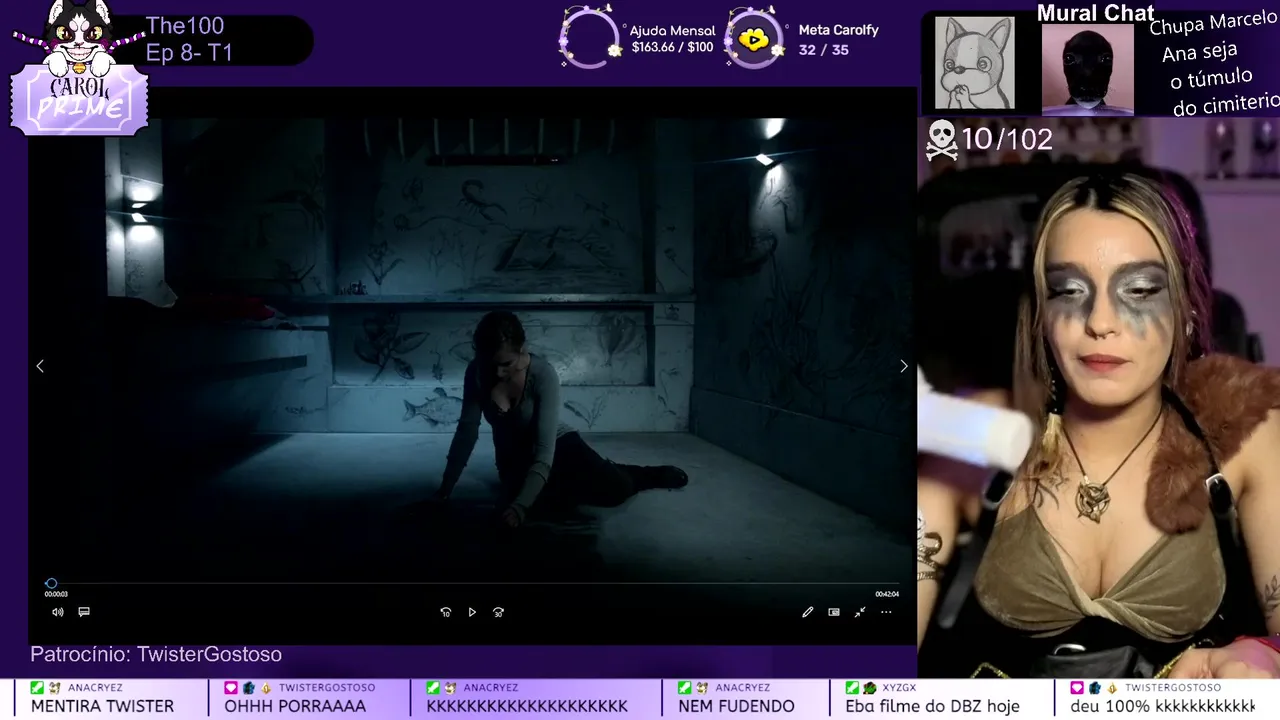Click the webcam feed of the streamer
Image resolution: width=1280 pixels, height=720 pixels.
point(1099,400)
